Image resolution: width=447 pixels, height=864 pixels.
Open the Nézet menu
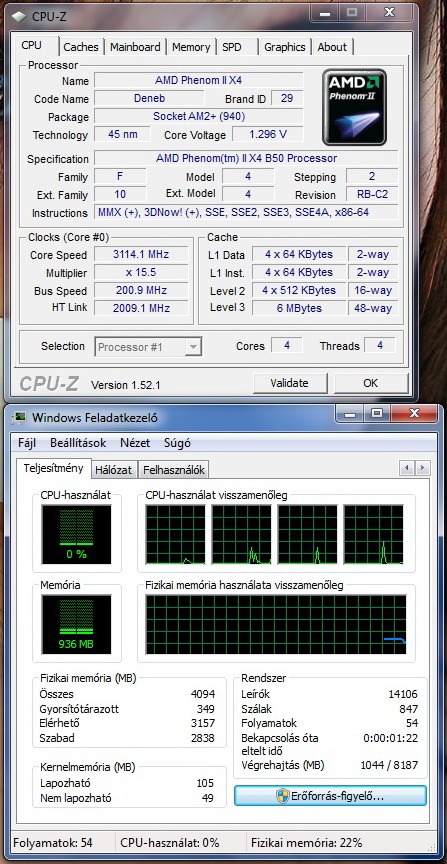pyautogui.click(x=135, y=443)
